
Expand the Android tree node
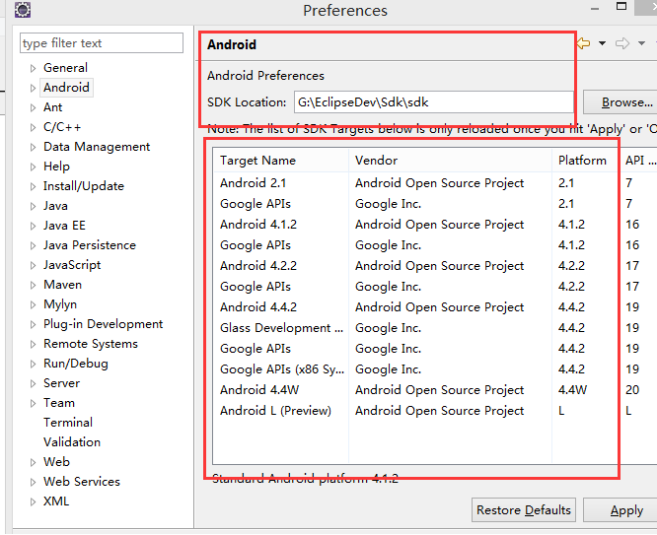coord(33,88)
